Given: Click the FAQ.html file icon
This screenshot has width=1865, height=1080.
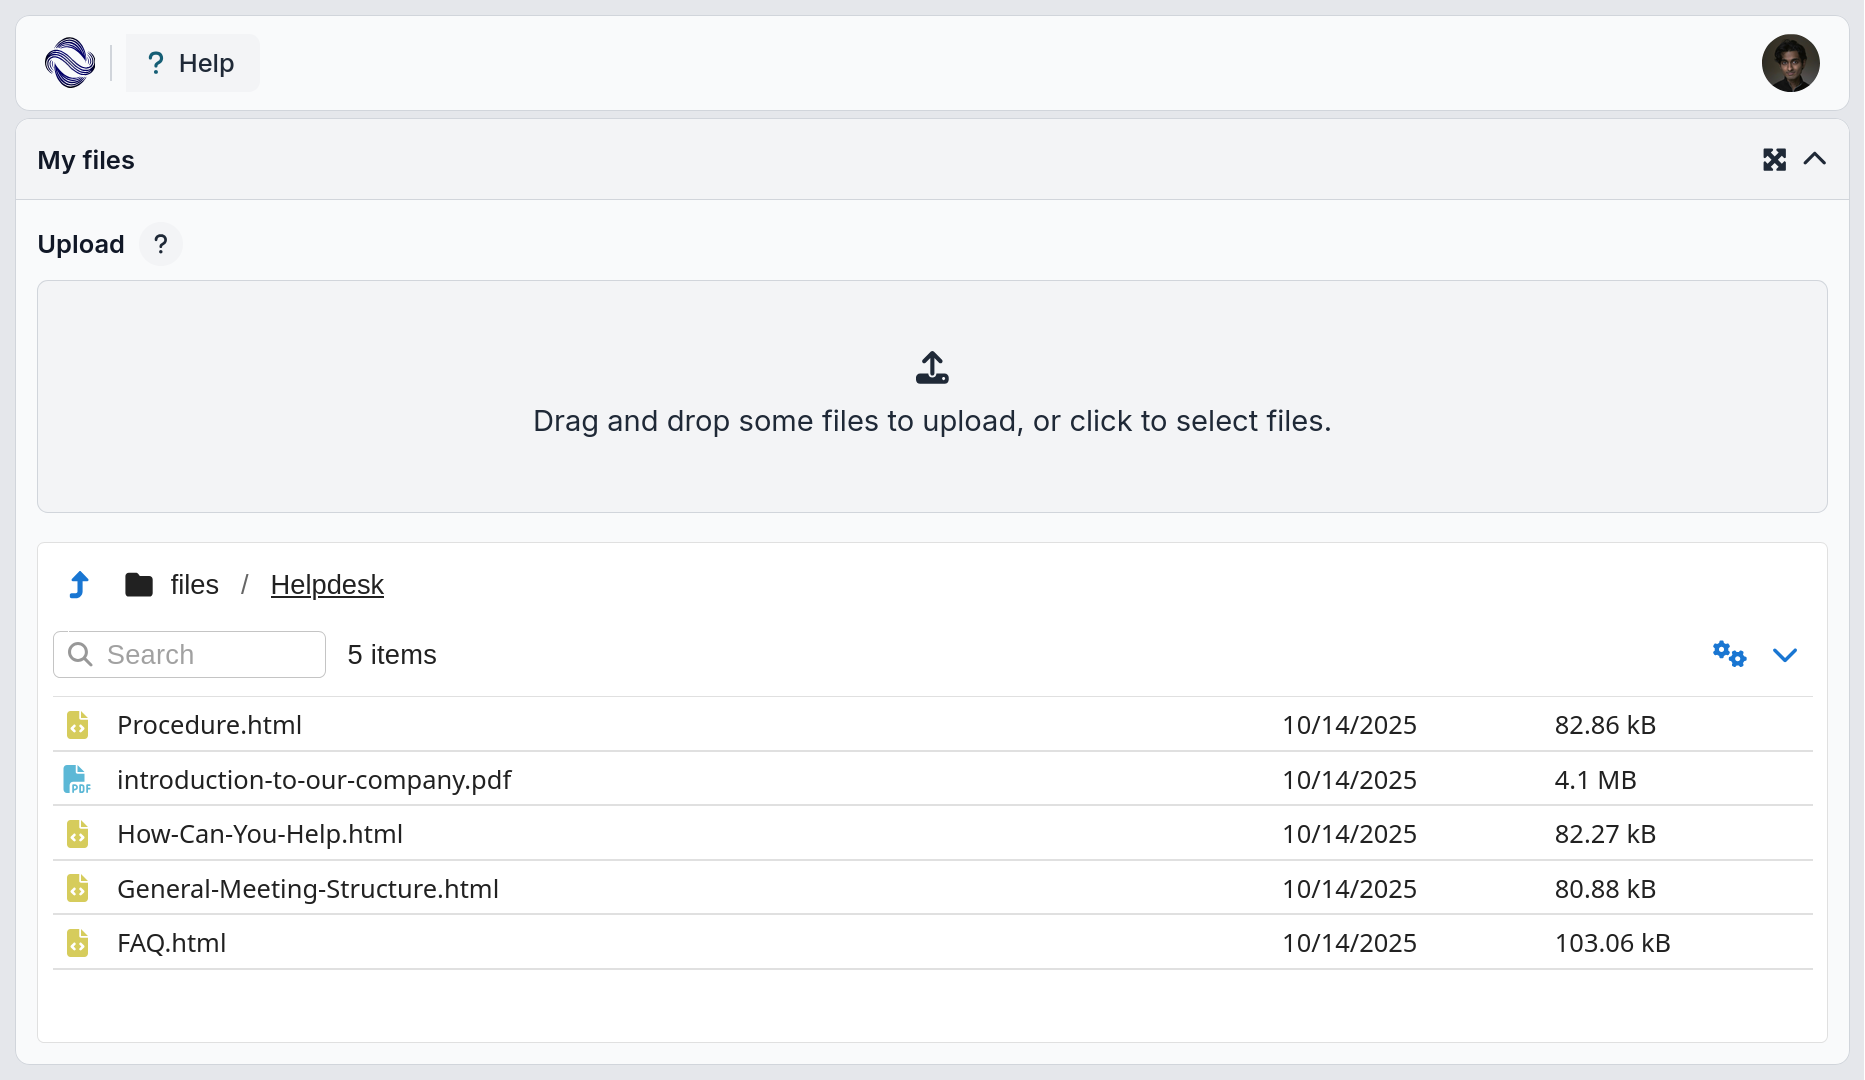Looking at the screenshot, I should coord(77,943).
